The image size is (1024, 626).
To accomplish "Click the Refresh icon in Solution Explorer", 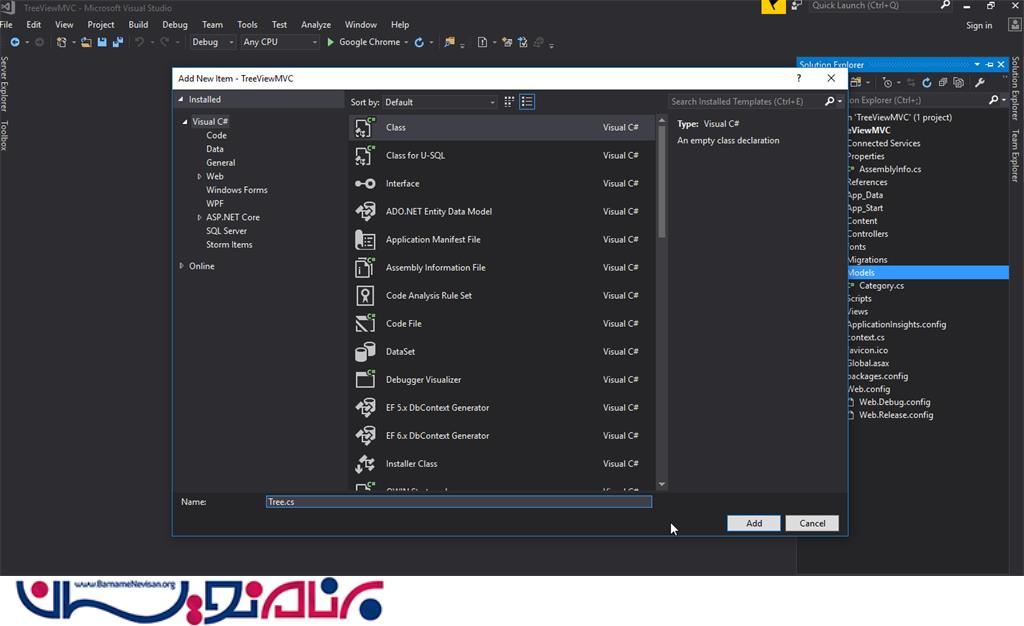I will tap(927, 83).
